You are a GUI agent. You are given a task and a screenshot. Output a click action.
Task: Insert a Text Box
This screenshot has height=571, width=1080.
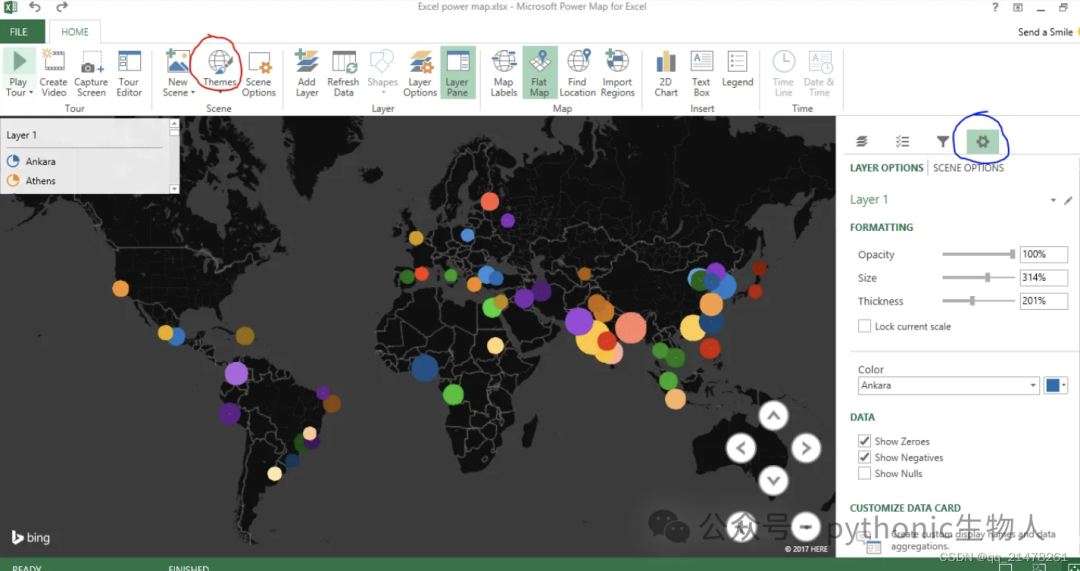pos(702,73)
